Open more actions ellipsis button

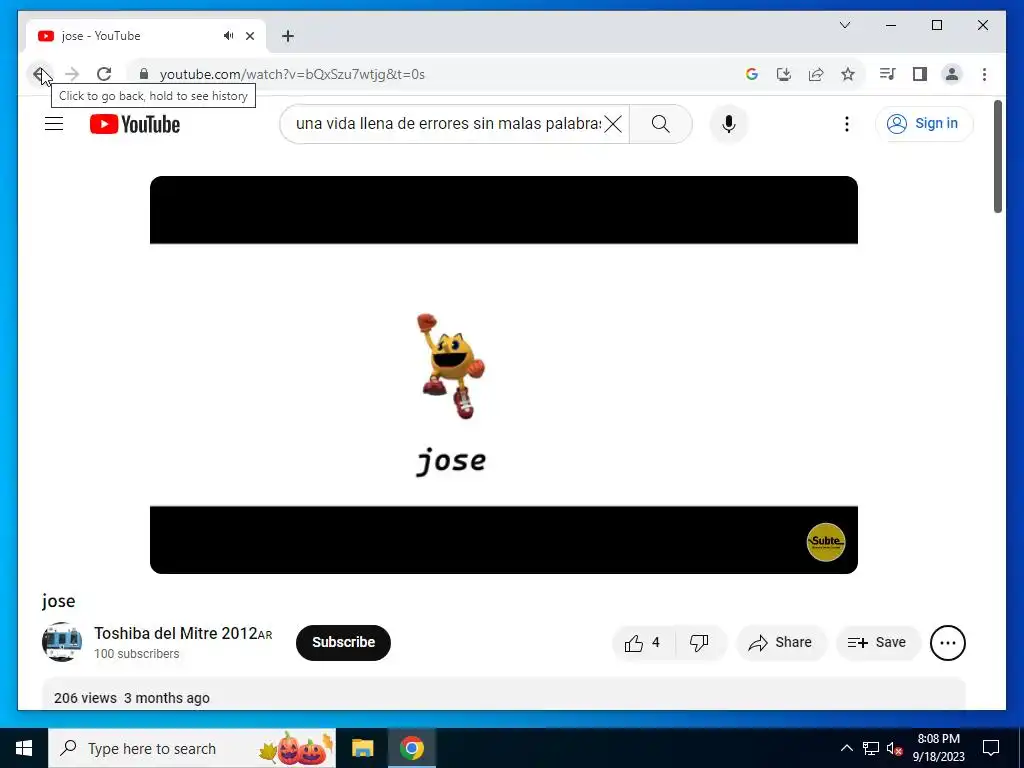(x=948, y=643)
